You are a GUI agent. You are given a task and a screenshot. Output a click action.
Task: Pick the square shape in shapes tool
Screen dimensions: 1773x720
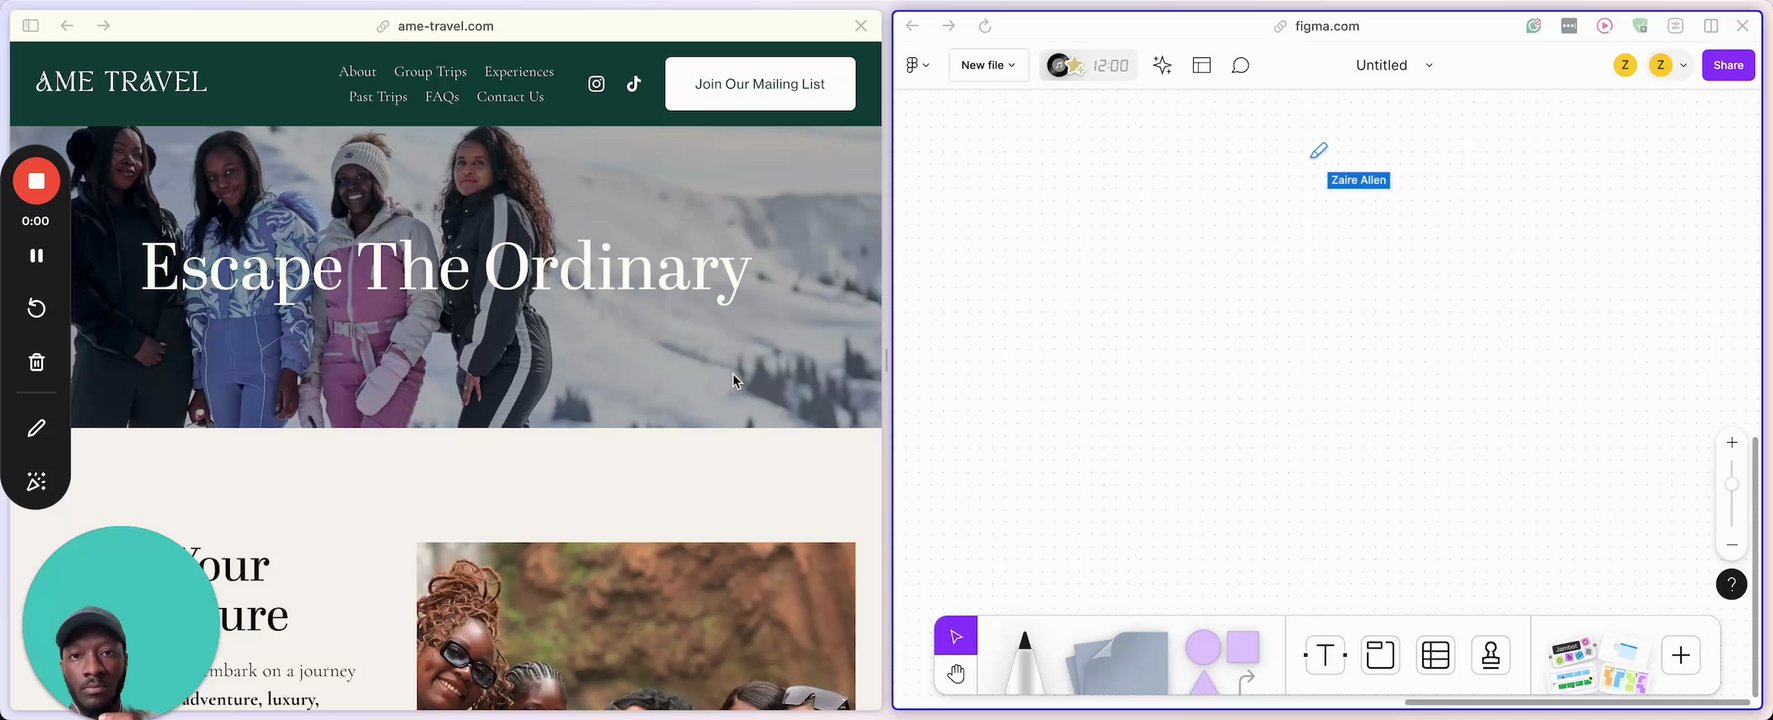pos(1243,647)
